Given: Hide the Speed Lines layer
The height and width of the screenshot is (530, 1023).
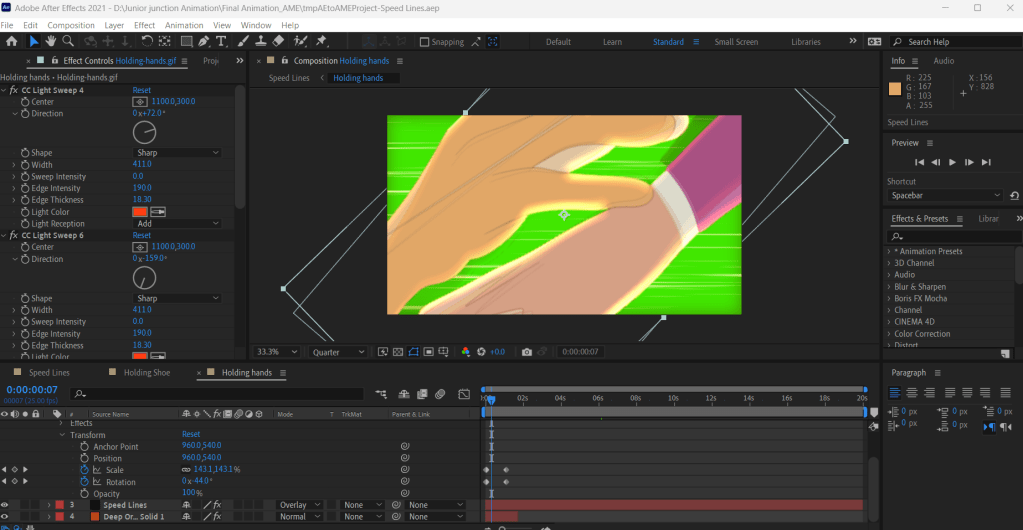Looking at the screenshot, I should (x=6, y=505).
